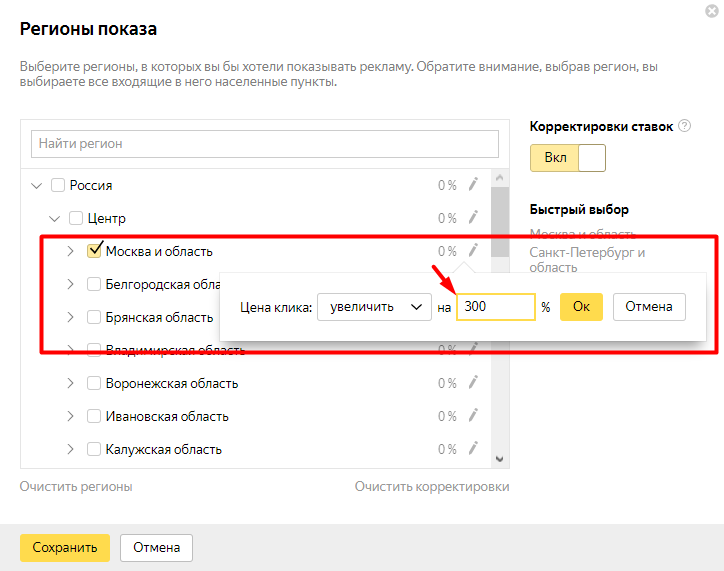The height and width of the screenshot is (571, 724).
Task: Expand the Москва и область node
Action: point(70,251)
